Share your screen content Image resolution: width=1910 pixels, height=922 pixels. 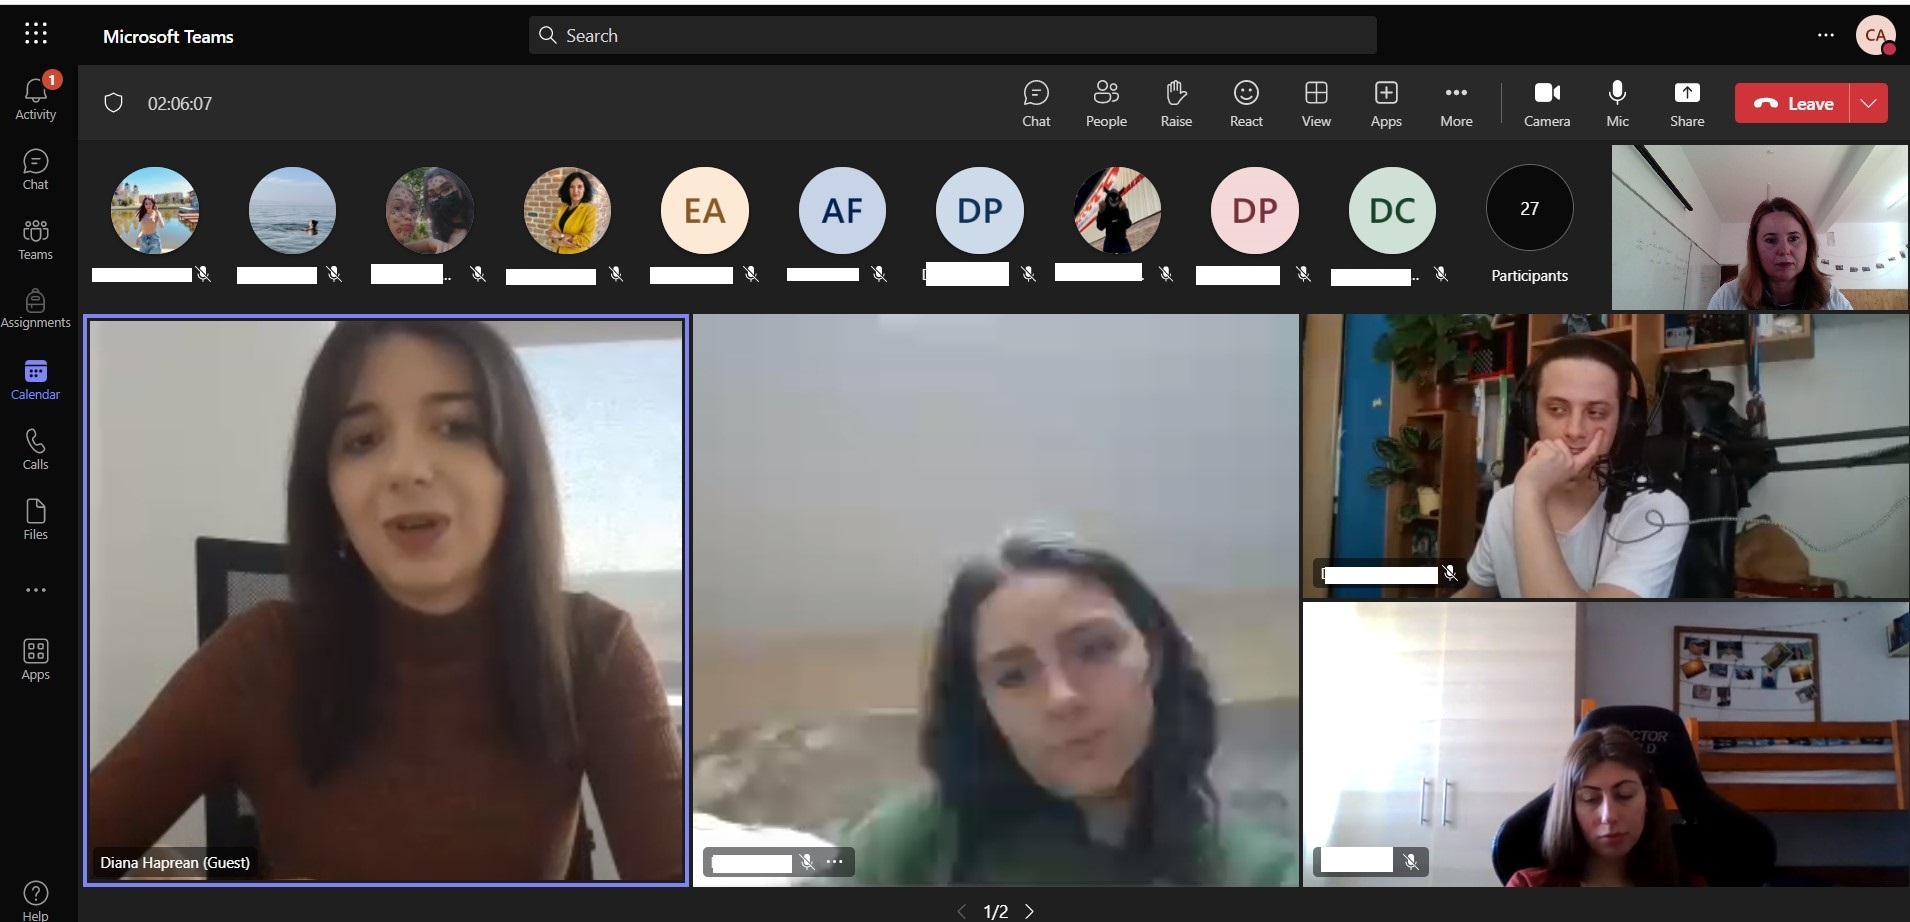pyautogui.click(x=1686, y=104)
